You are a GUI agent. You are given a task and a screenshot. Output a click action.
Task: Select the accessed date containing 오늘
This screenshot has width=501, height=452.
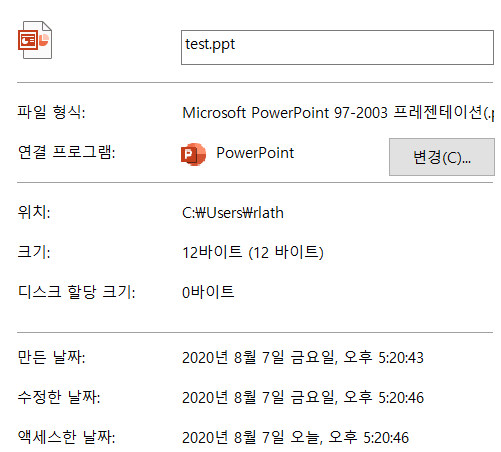(295, 437)
